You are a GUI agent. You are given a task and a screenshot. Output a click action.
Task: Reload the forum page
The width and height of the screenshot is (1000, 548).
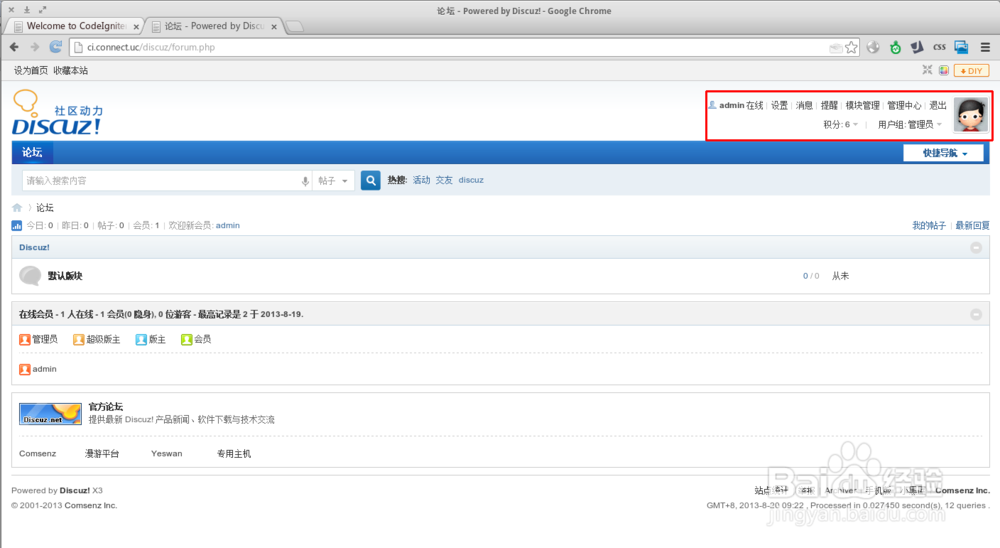pos(55,47)
